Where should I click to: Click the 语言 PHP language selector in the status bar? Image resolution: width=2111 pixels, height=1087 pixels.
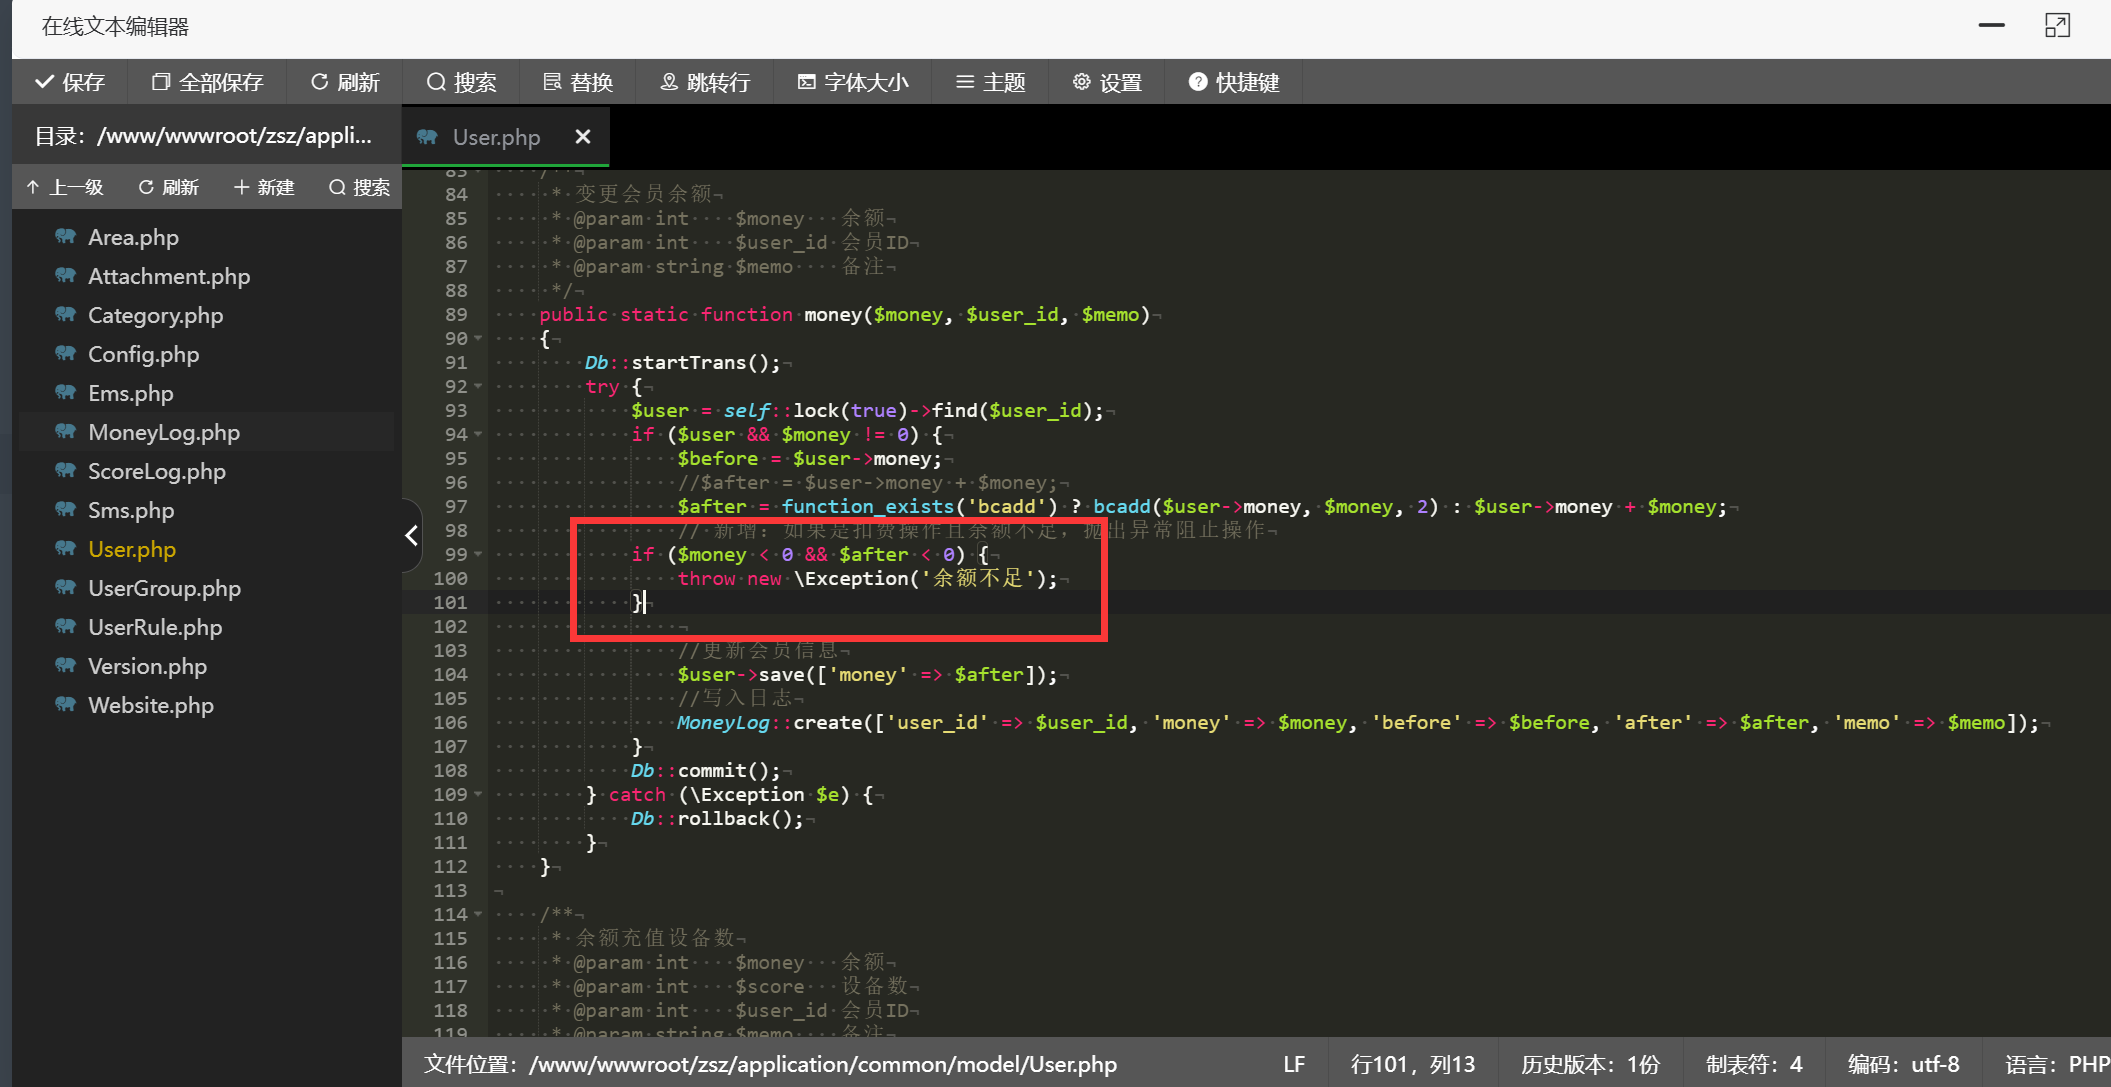tap(2056, 1064)
